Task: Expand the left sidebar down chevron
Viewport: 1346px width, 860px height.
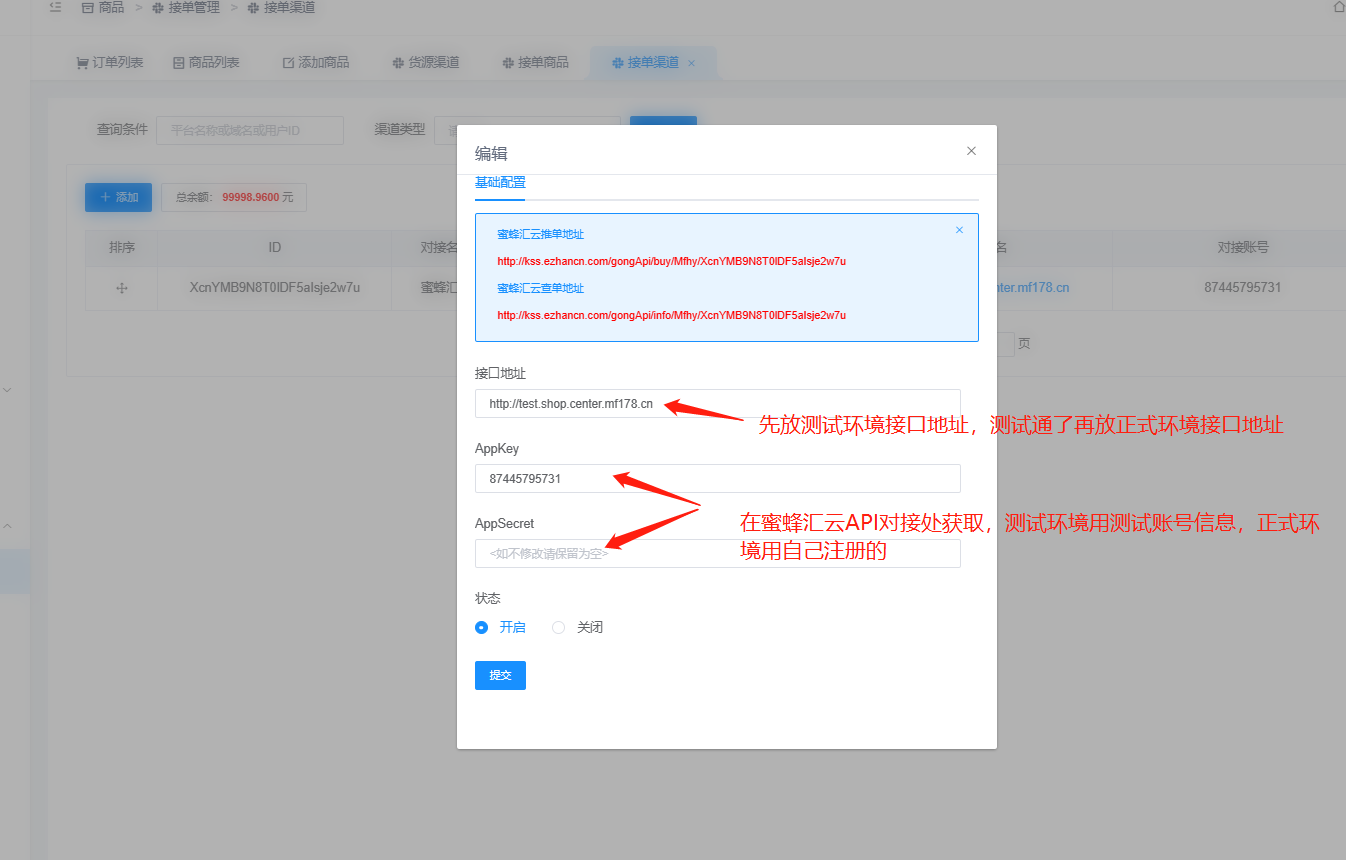Action: (x=7, y=390)
